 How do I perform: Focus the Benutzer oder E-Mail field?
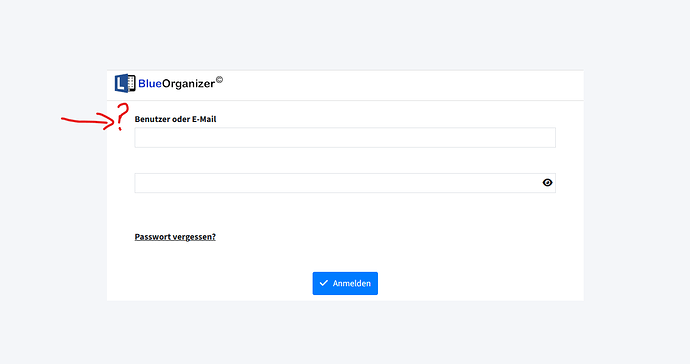click(345, 138)
